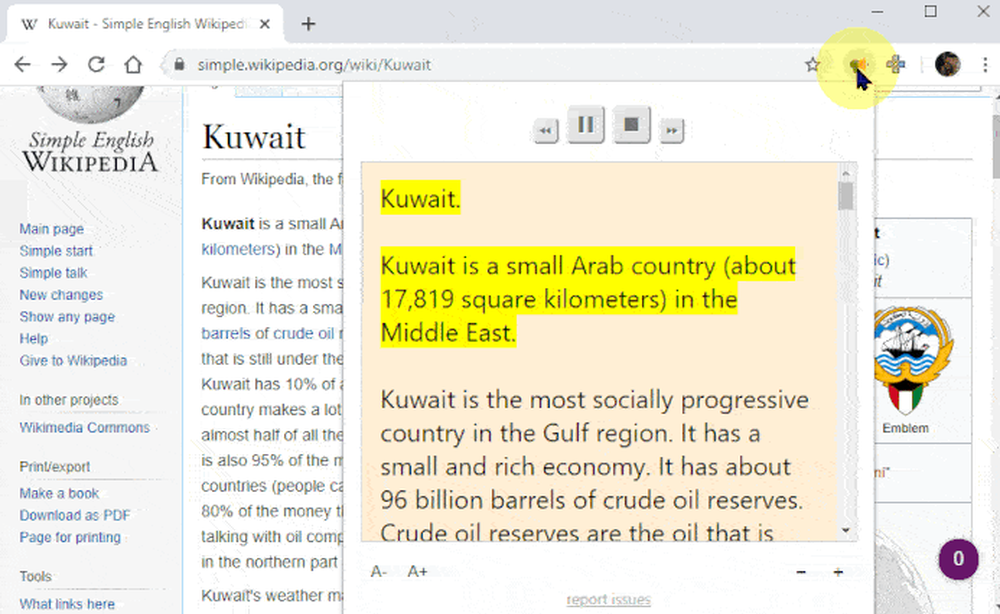Click the highlighted 'Kuwait.' heading text
Image resolution: width=1000 pixels, height=614 pixels.
coord(420,199)
